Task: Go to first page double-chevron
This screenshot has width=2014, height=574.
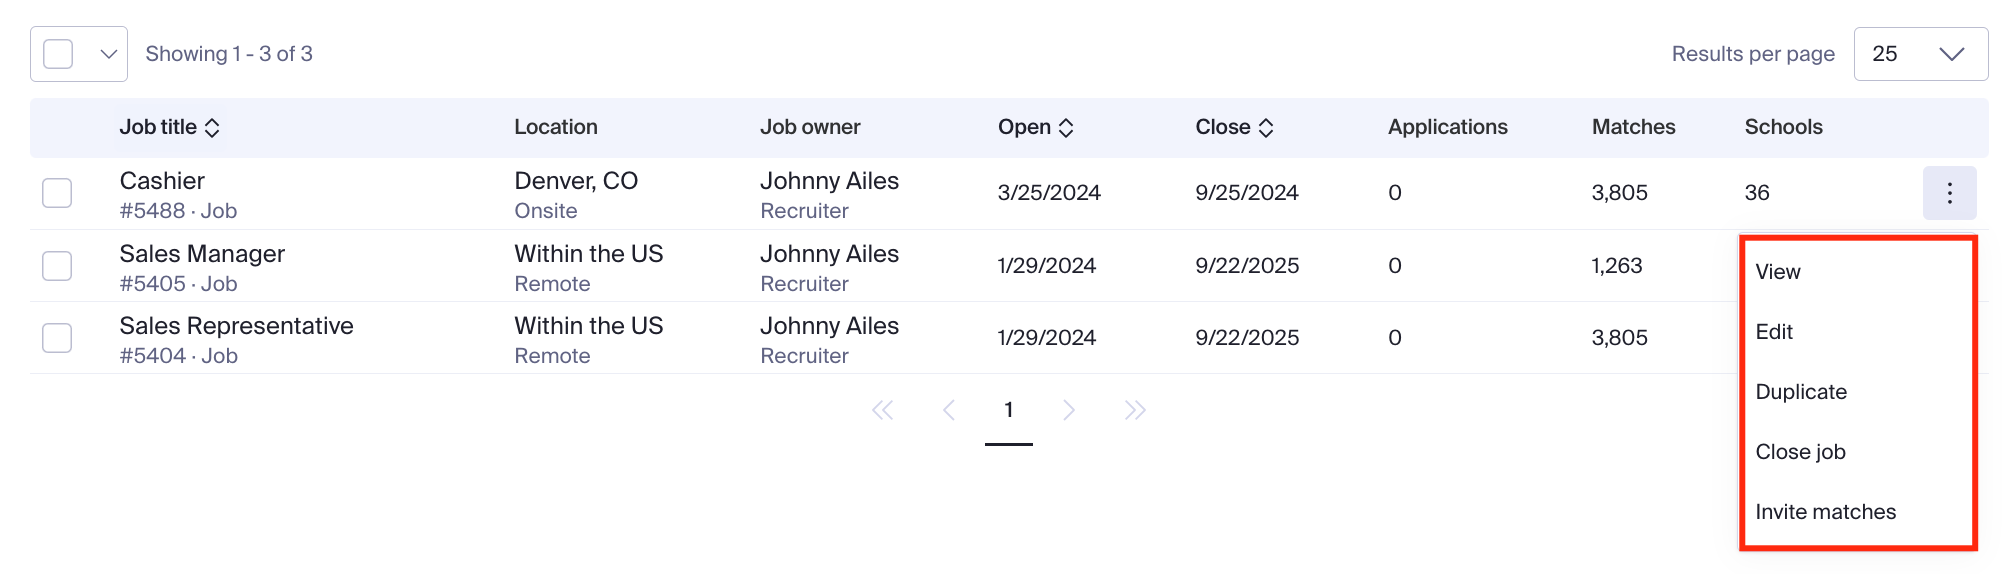Action: pos(882,410)
